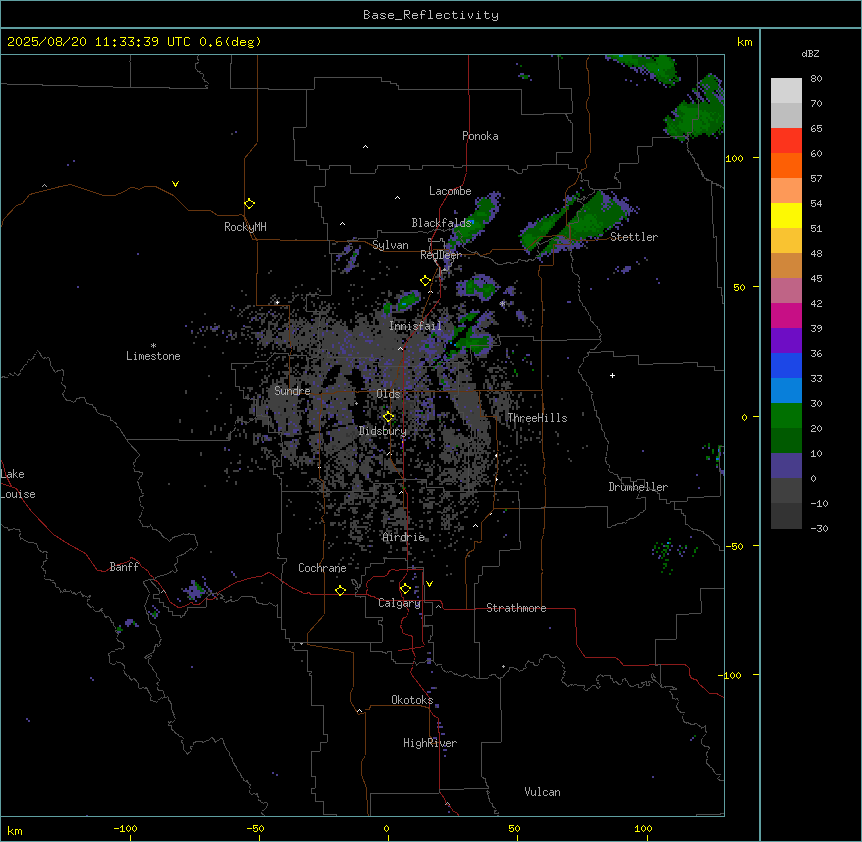Click the Lake Louise label

(x=18, y=484)
